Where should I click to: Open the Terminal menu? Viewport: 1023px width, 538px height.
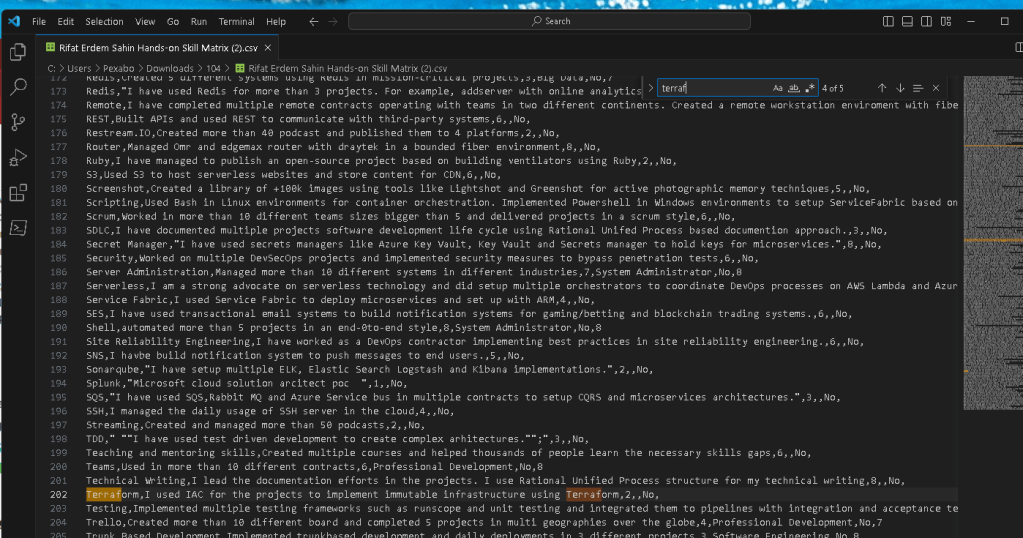pos(237,22)
